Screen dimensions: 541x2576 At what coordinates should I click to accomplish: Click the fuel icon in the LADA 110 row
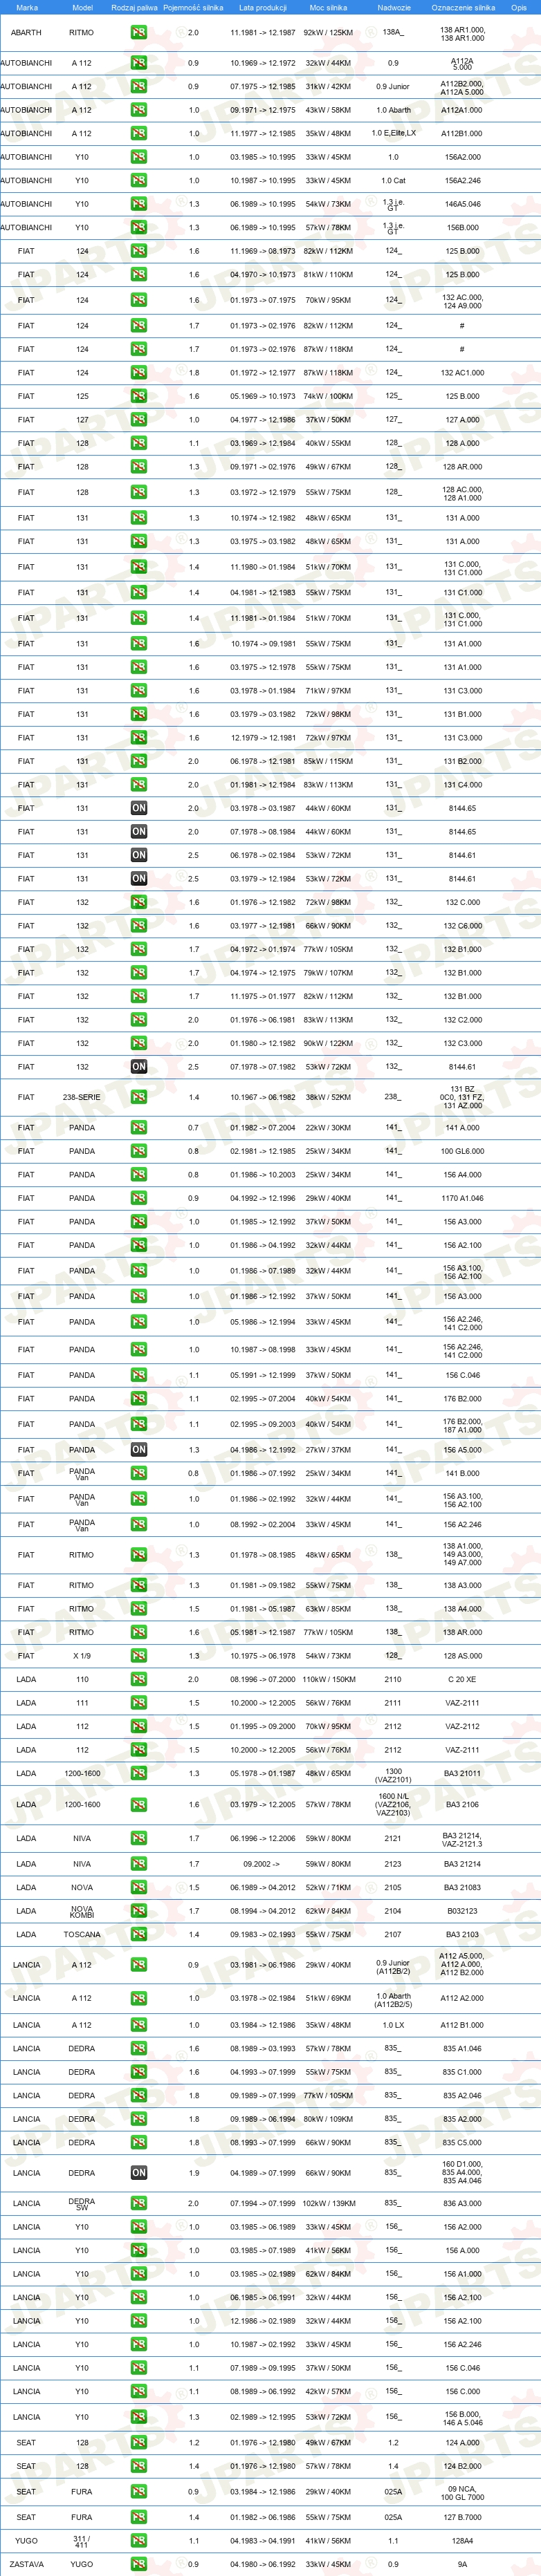coord(138,1680)
